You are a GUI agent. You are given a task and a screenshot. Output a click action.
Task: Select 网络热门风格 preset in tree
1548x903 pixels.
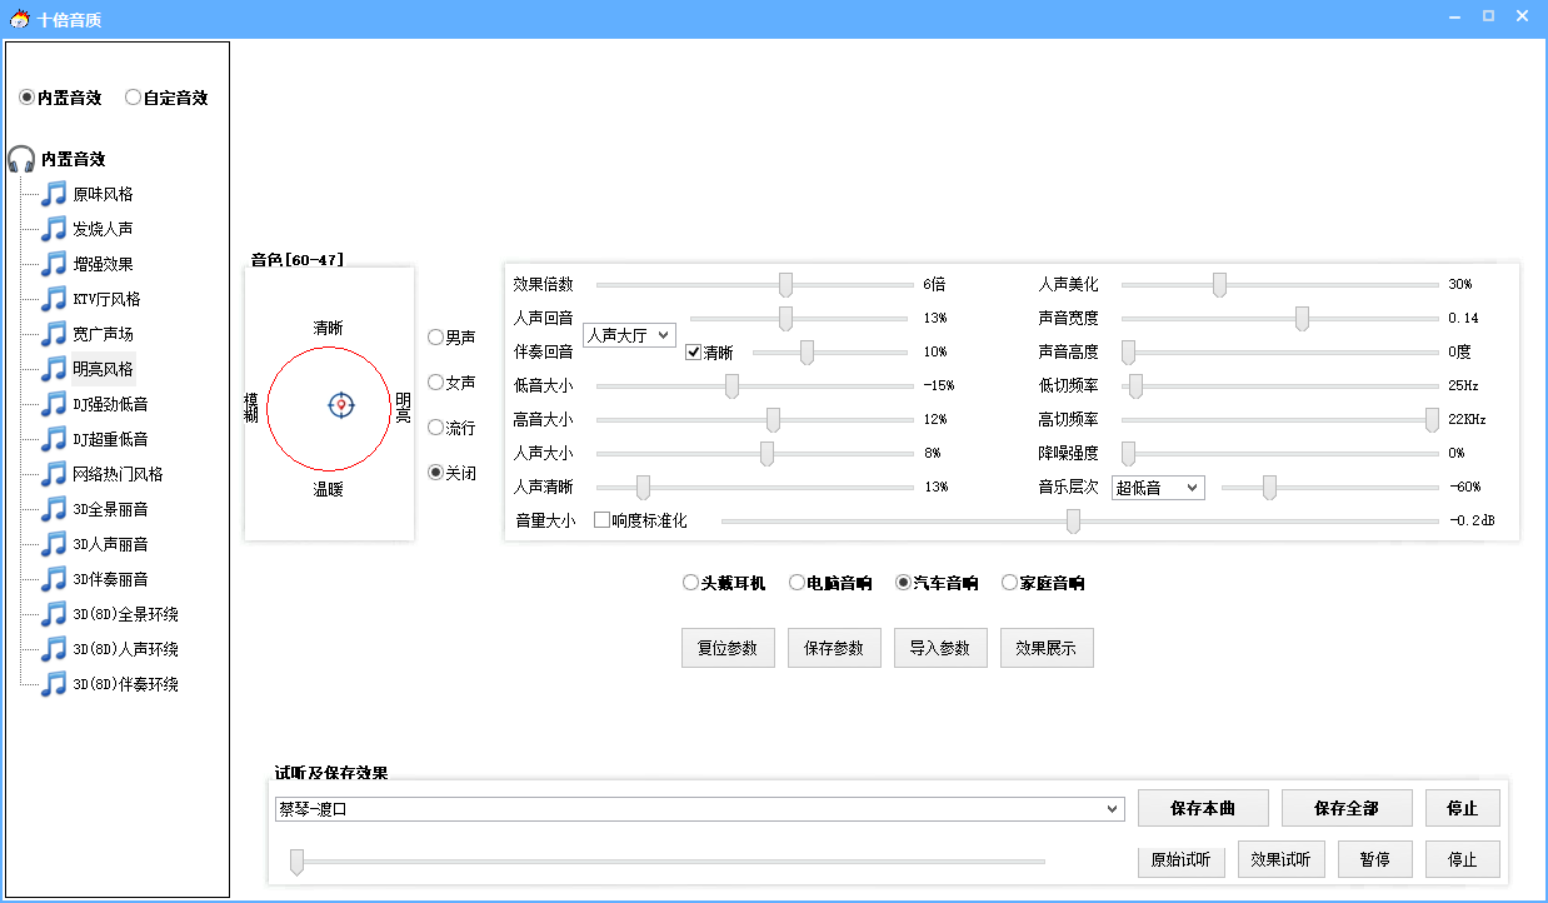click(x=118, y=474)
